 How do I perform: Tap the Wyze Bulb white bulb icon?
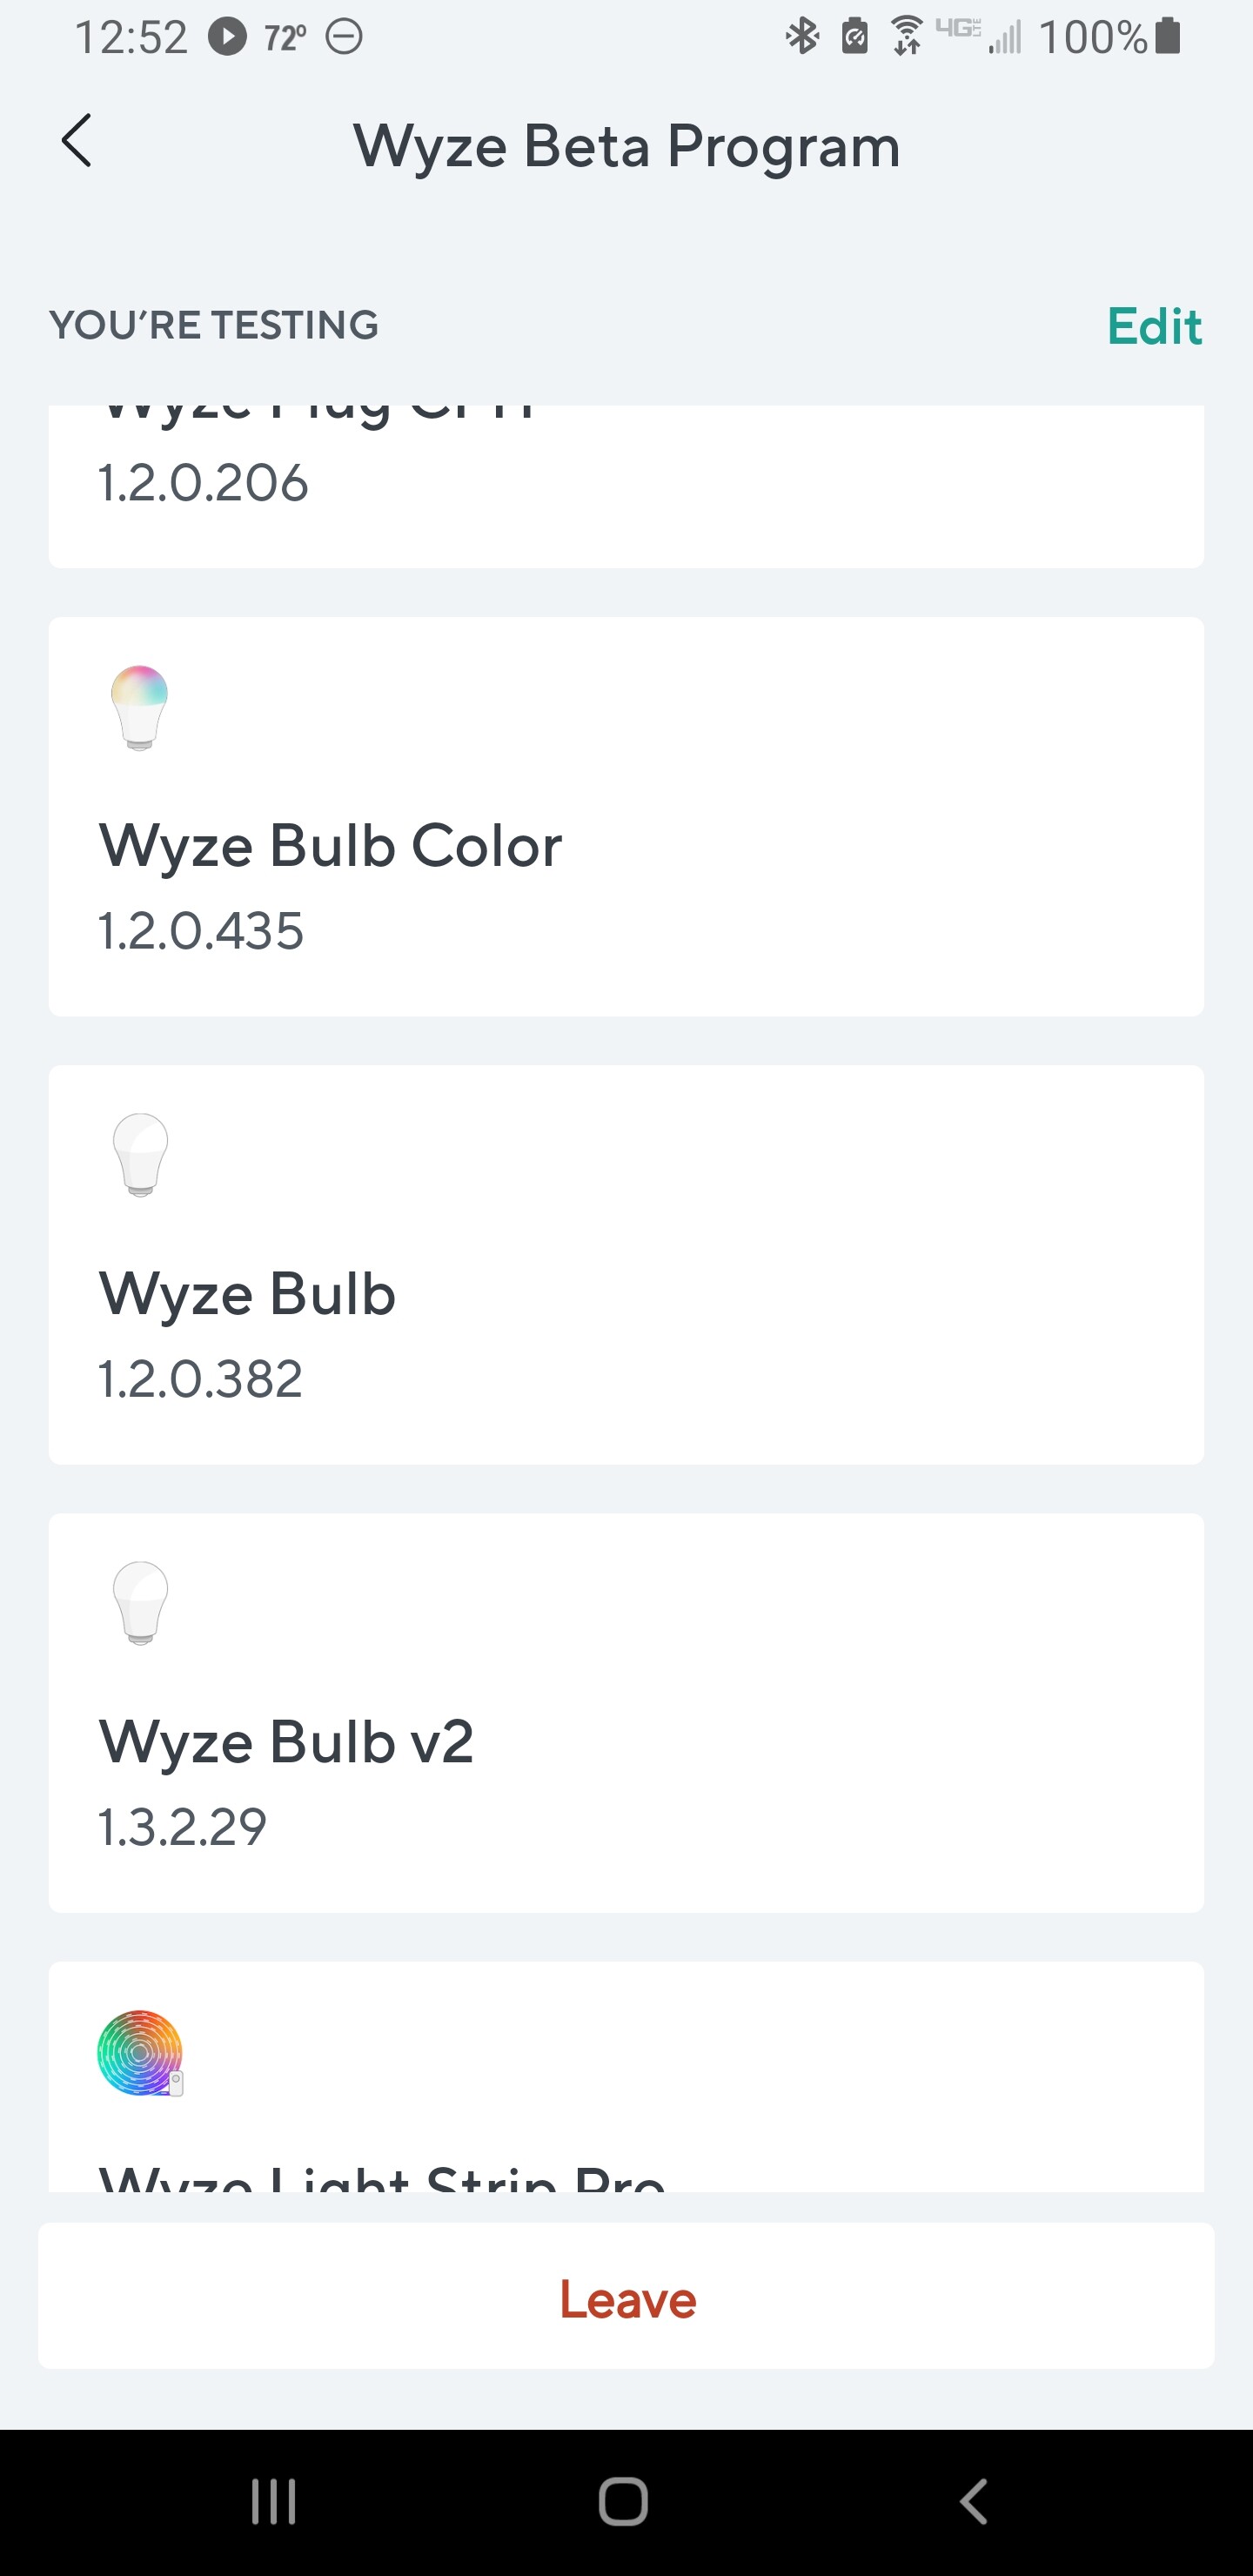140,1155
